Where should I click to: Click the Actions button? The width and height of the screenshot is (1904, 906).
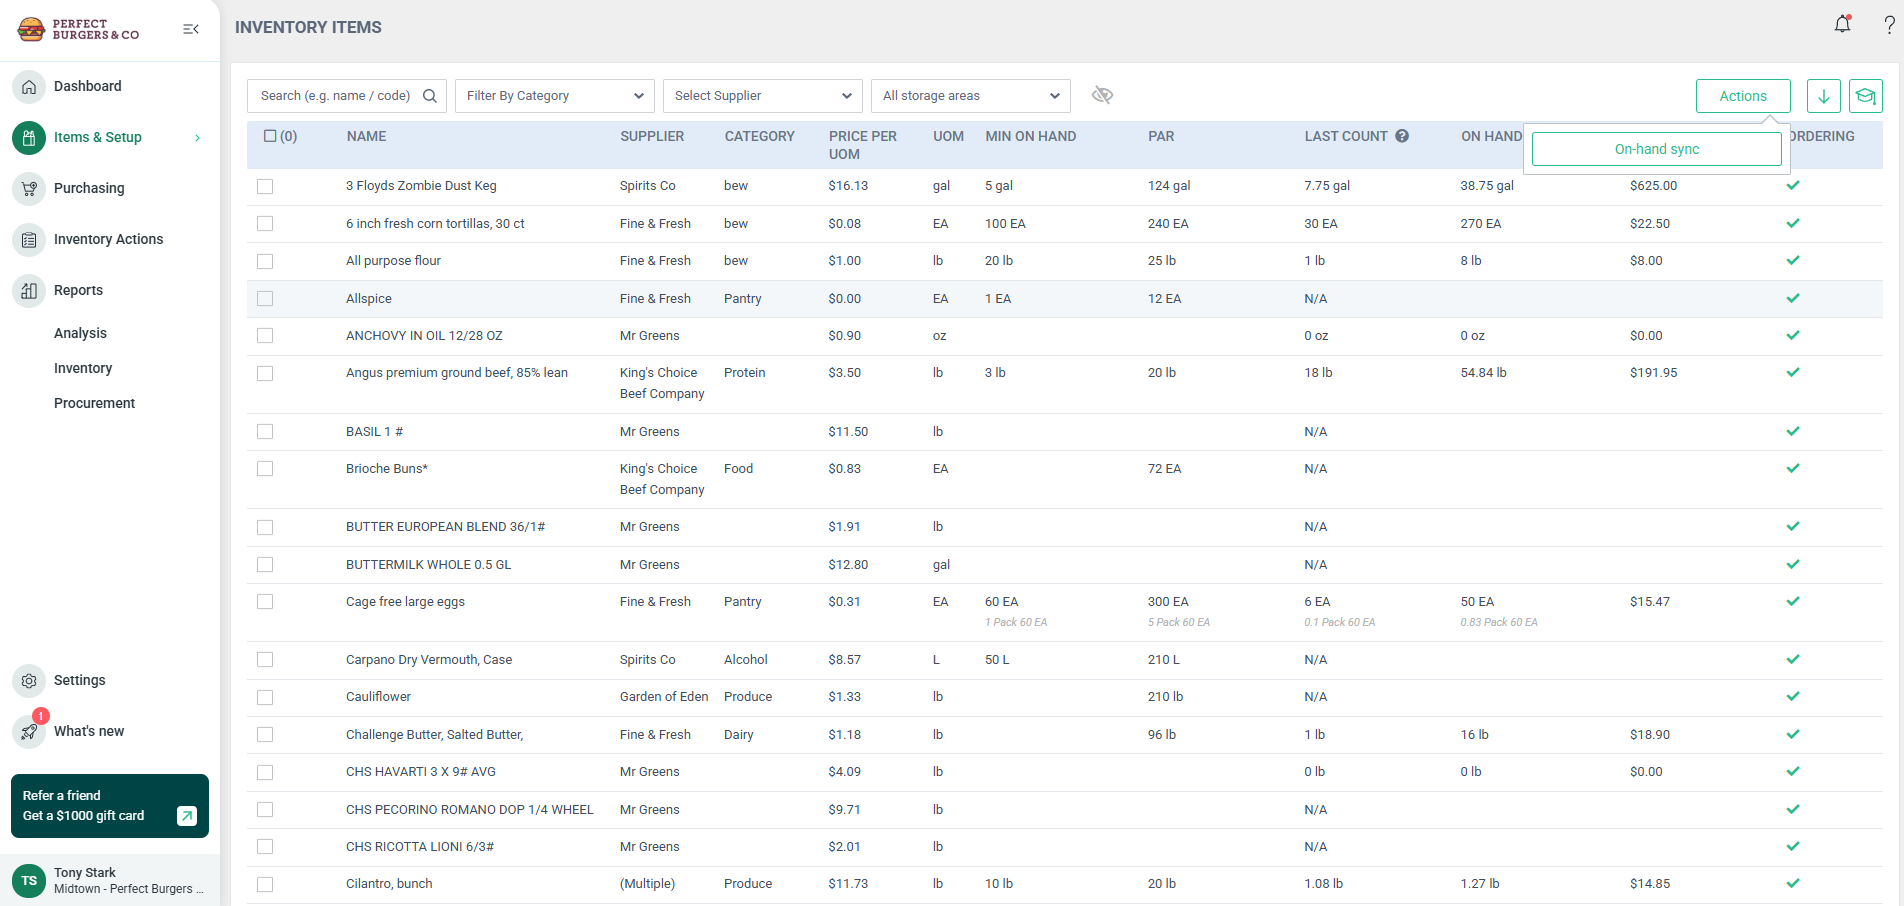click(x=1742, y=96)
